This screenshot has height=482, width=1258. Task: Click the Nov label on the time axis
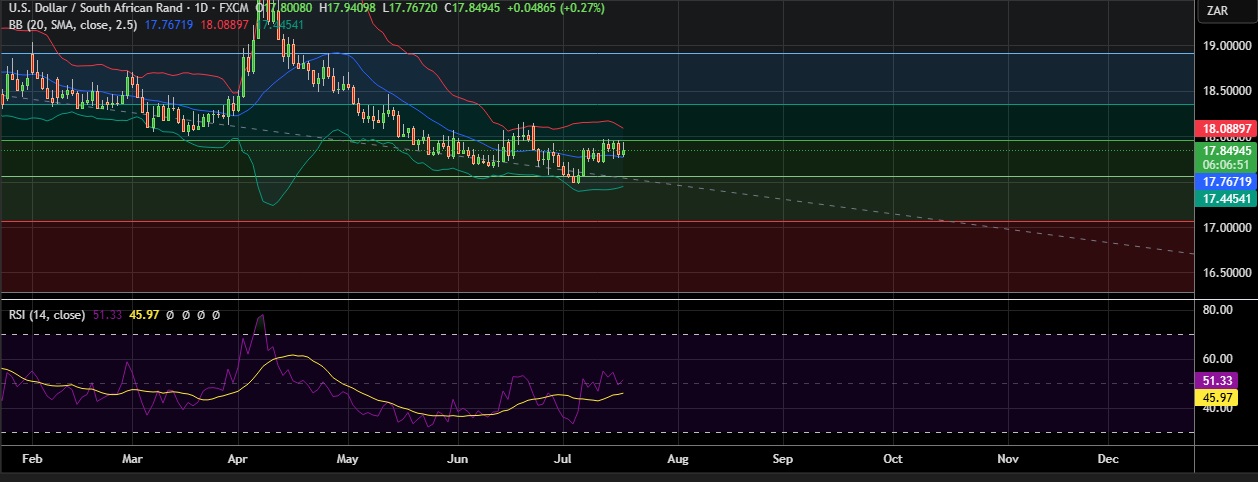click(x=1007, y=459)
